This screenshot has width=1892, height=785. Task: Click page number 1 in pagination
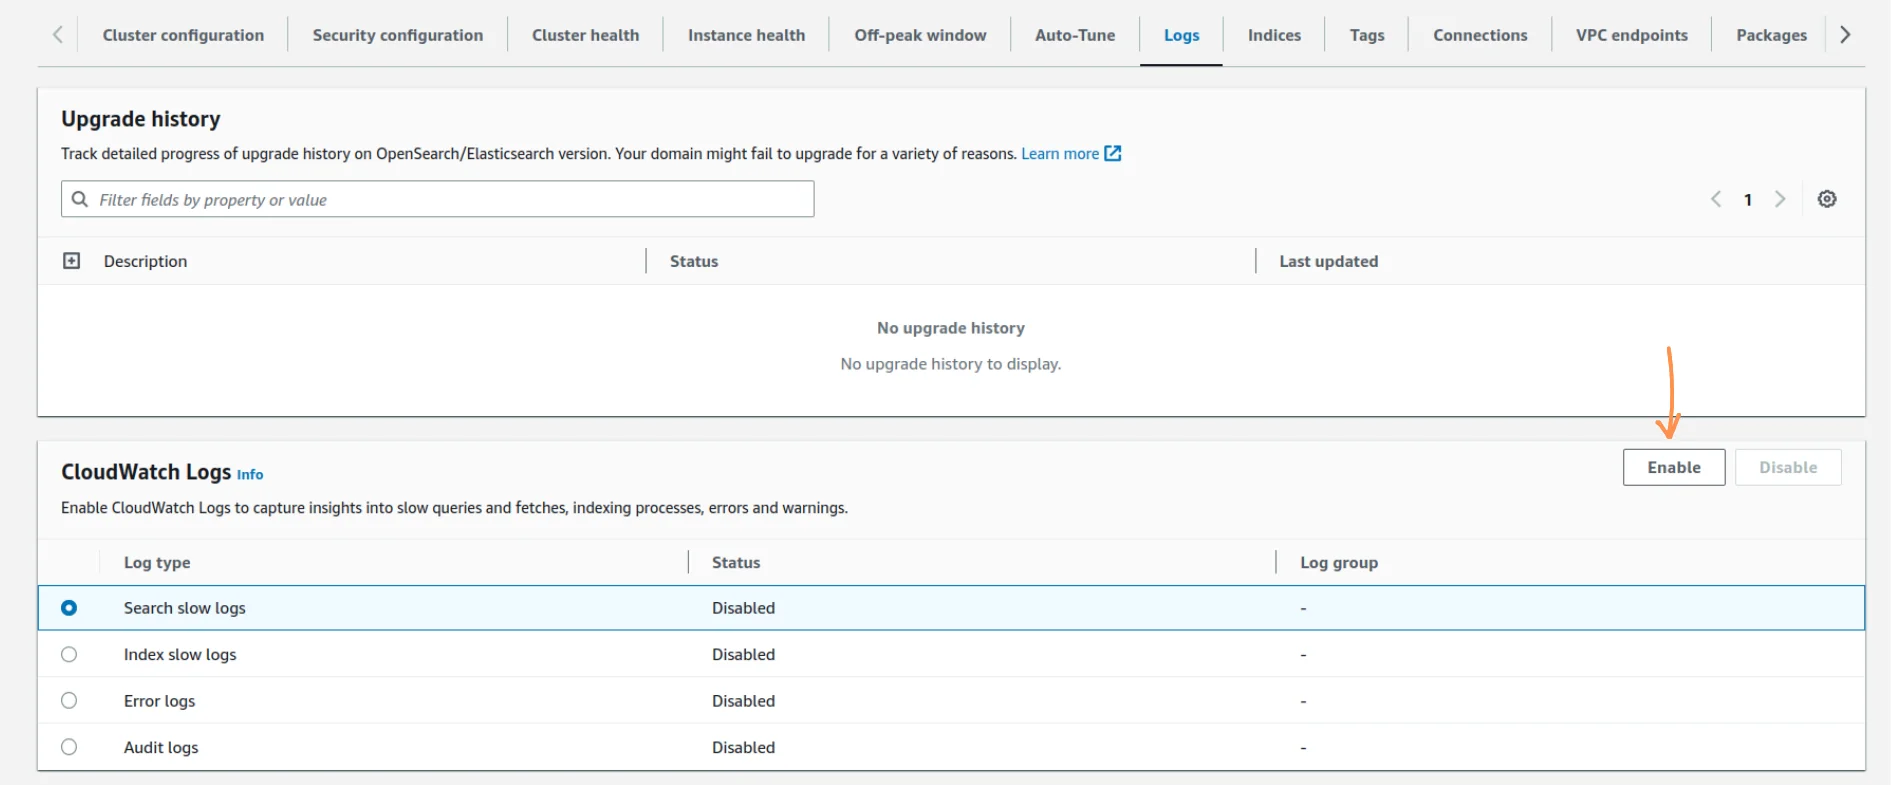coord(1748,200)
